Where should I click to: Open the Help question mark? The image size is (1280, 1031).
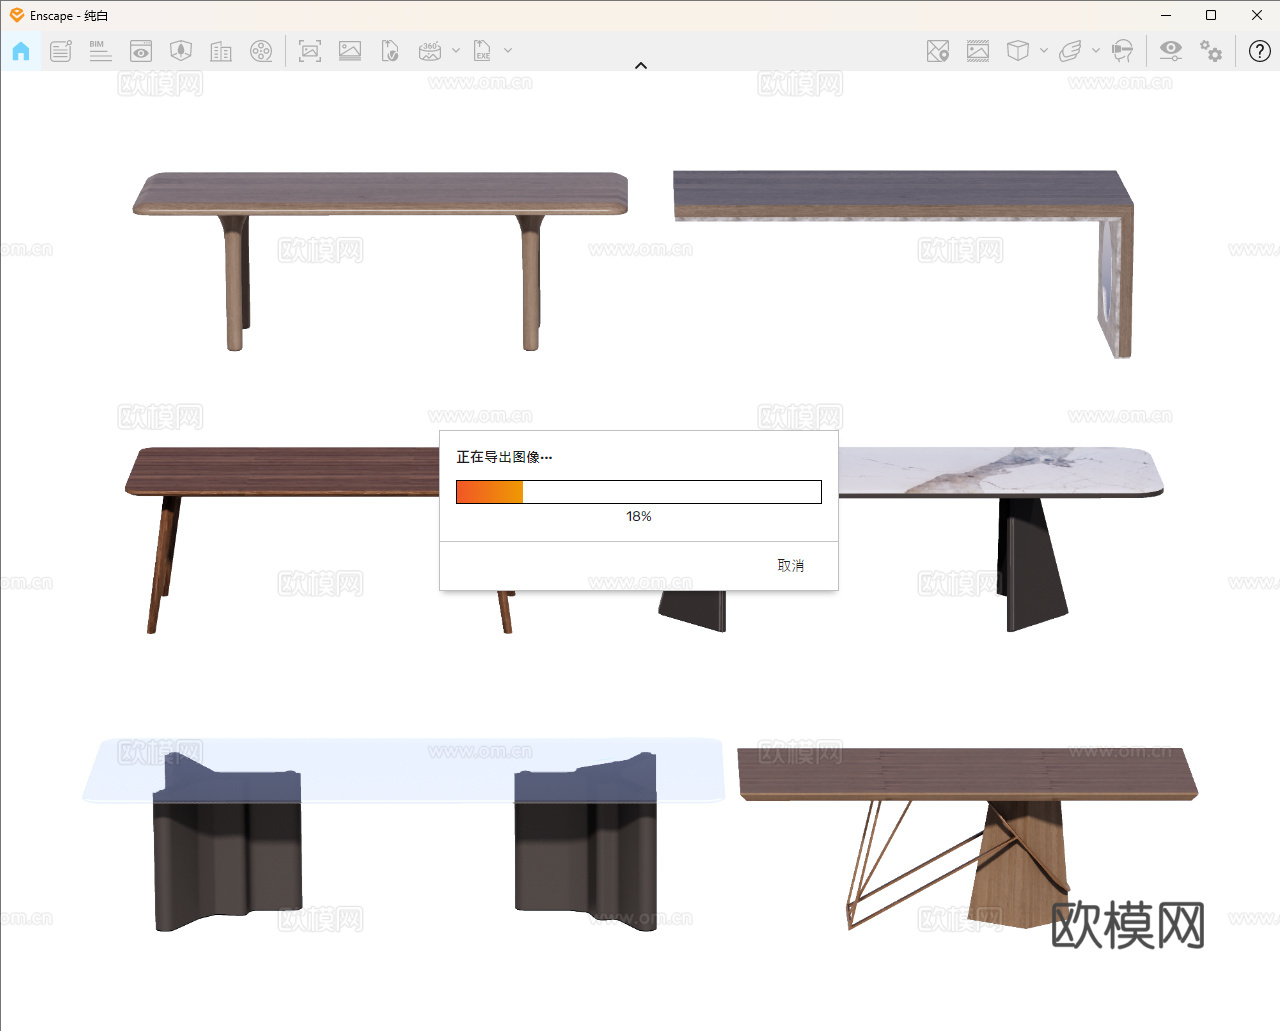coord(1260,51)
